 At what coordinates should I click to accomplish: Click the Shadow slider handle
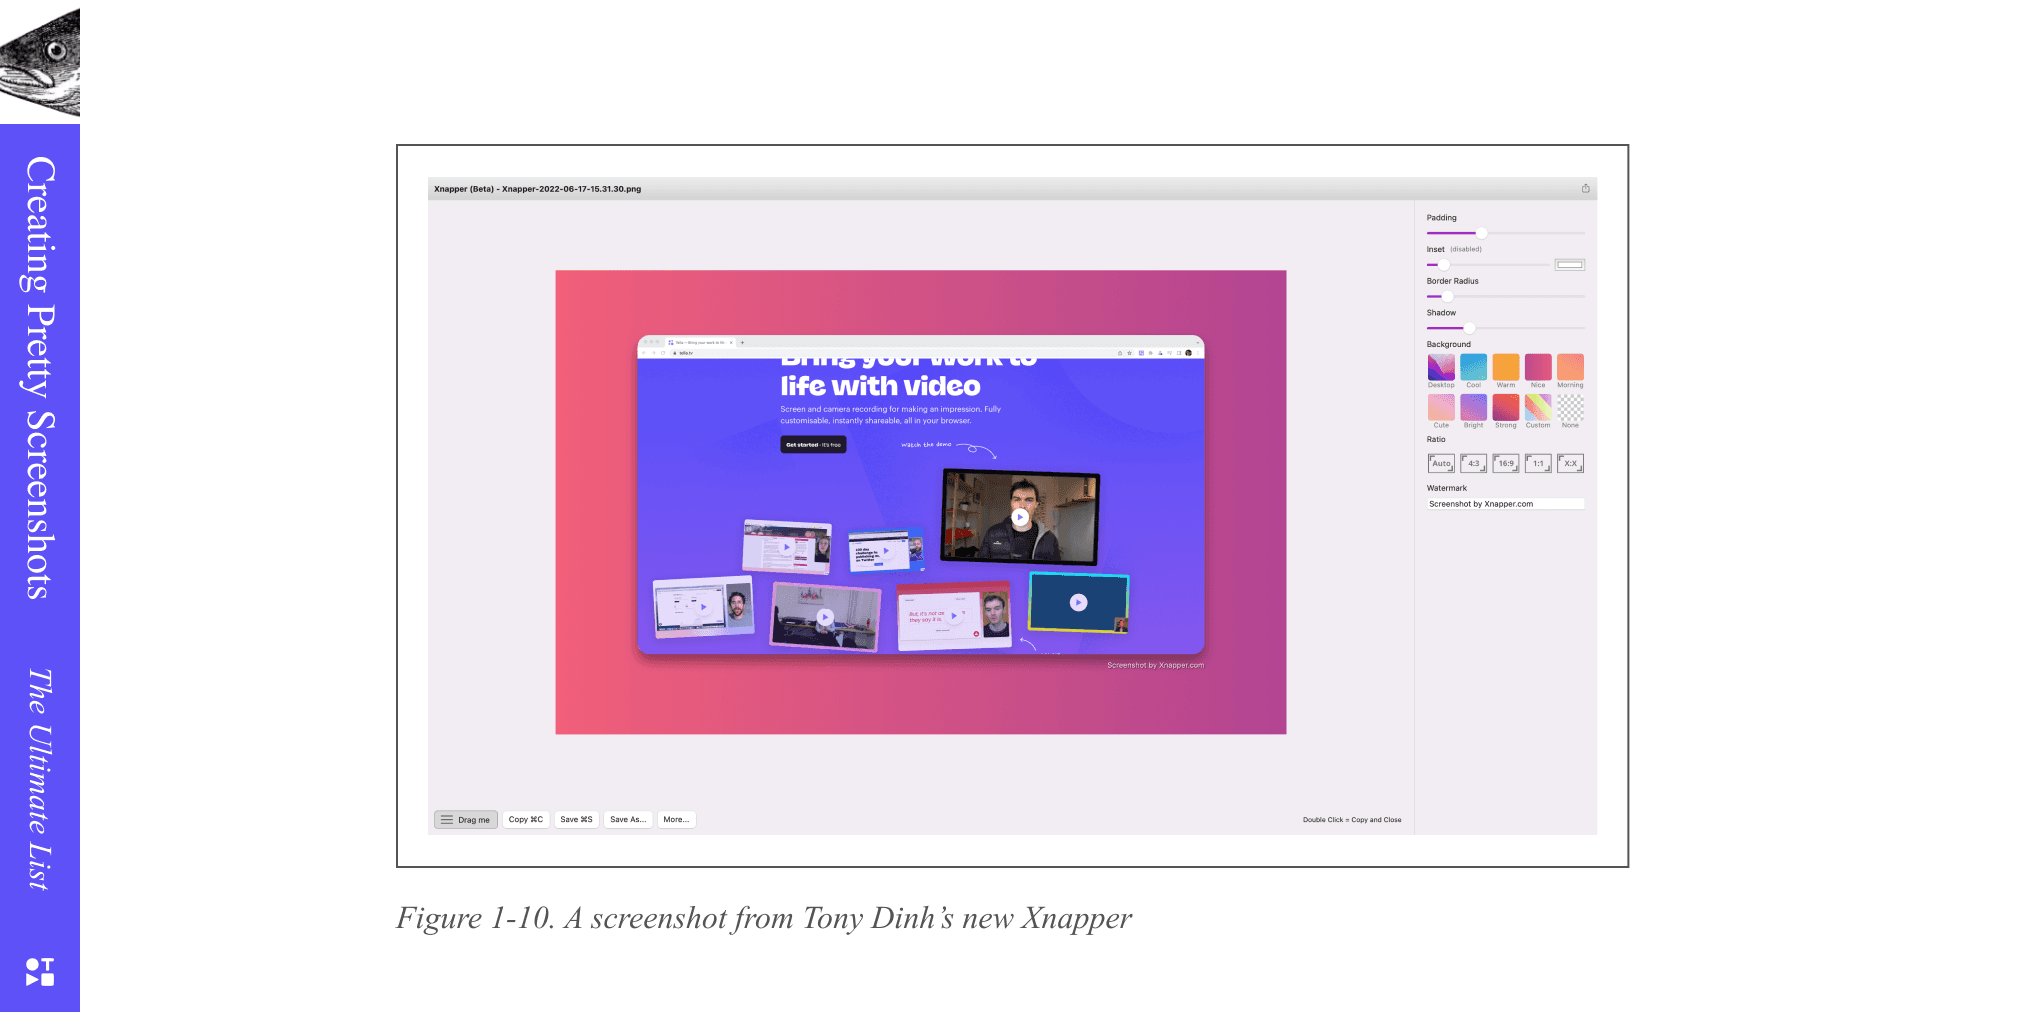(x=1469, y=328)
